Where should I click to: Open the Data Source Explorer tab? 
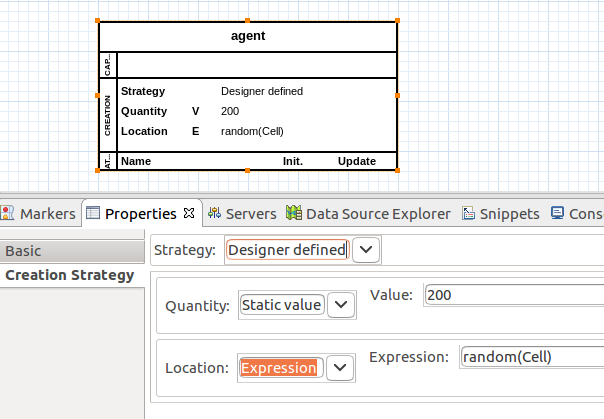pos(368,214)
